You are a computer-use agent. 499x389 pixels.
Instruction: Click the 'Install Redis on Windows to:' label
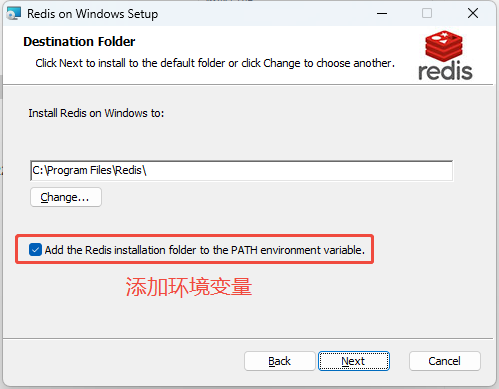pyautogui.click(x=96, y=113)
